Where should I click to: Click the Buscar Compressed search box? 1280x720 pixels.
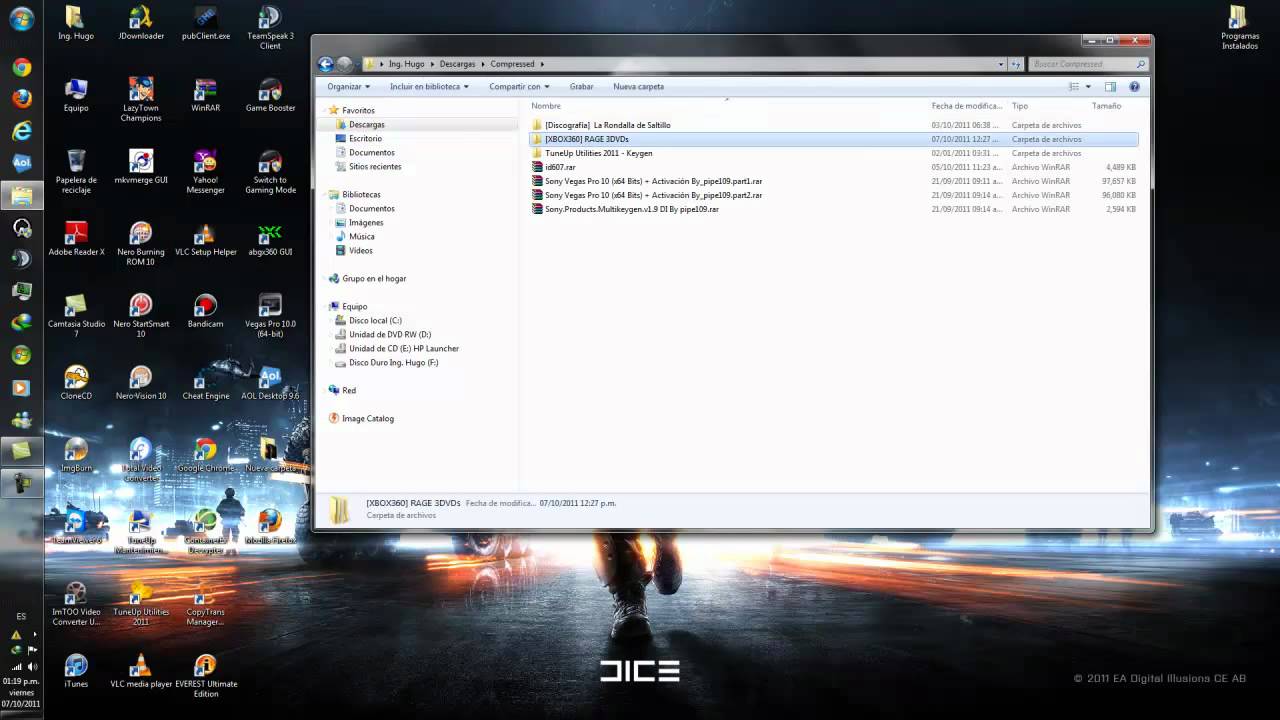click(x=1088, y=64)
